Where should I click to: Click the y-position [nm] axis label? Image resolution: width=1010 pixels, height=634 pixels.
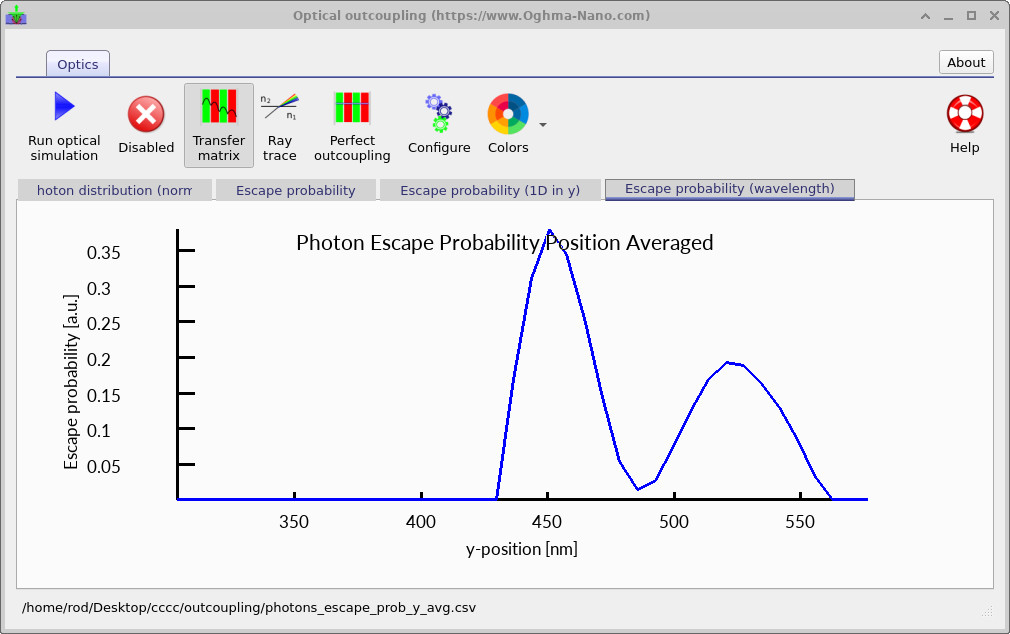[x=522, y=550]
